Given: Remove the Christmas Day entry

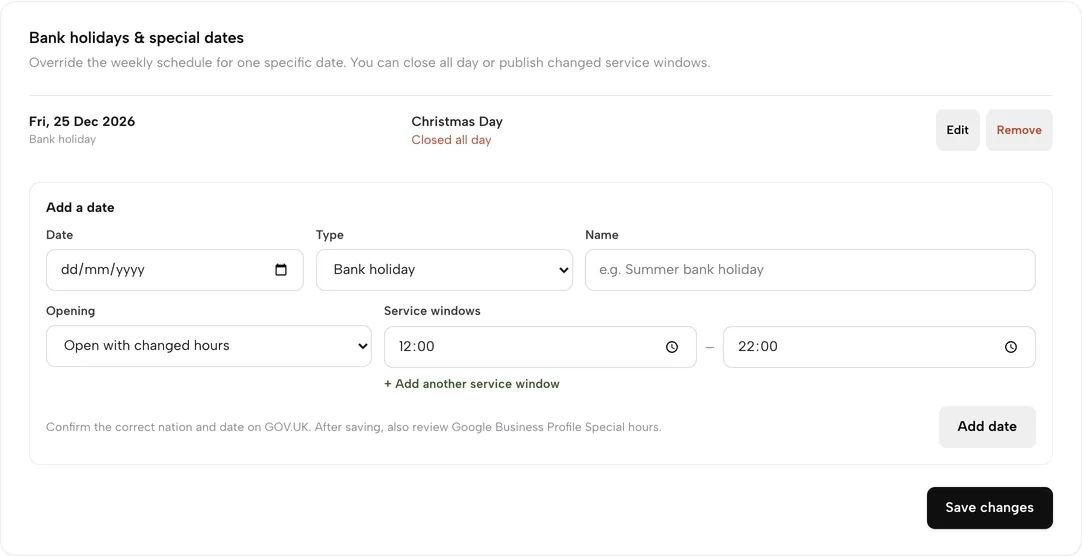Looking at the screenshot, I should (1019, 130).
